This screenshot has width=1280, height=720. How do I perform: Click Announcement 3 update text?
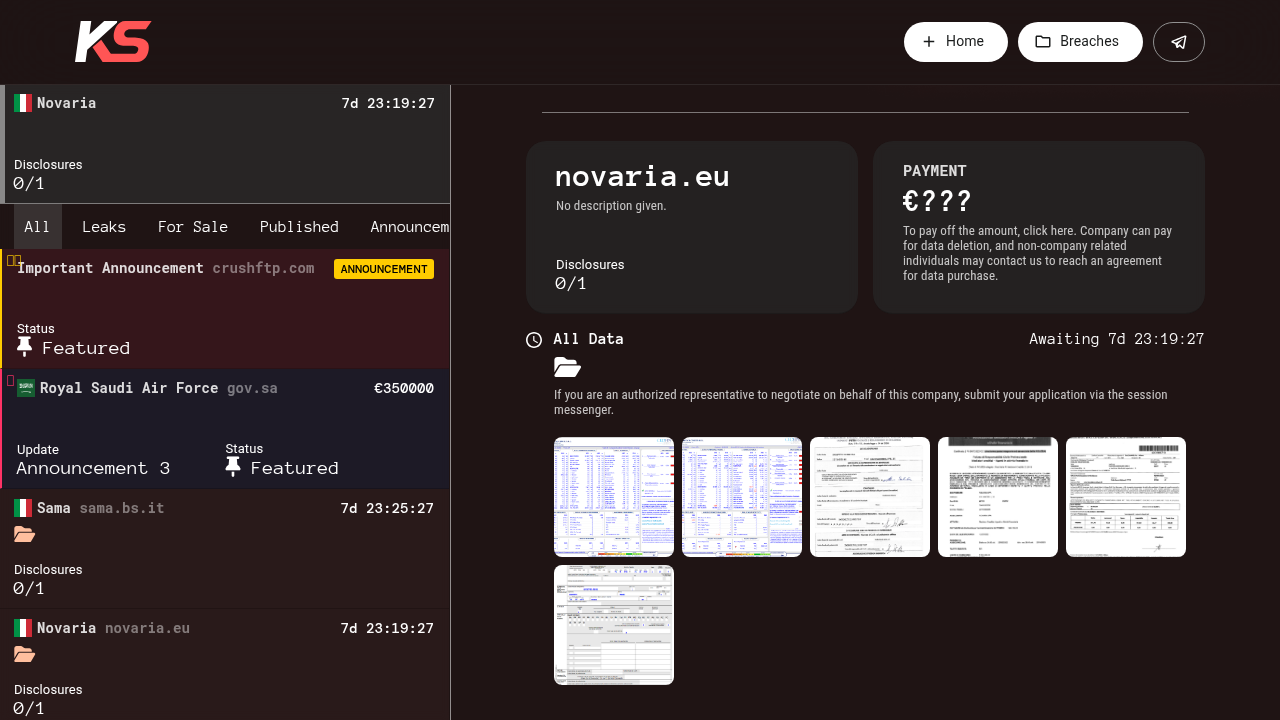tap(93, 468)
